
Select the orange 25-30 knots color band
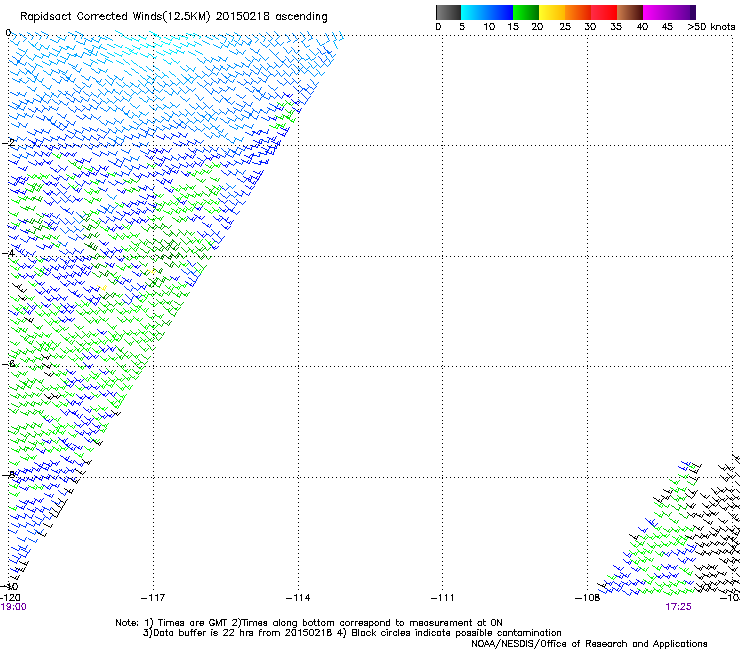tap(578, 12)
